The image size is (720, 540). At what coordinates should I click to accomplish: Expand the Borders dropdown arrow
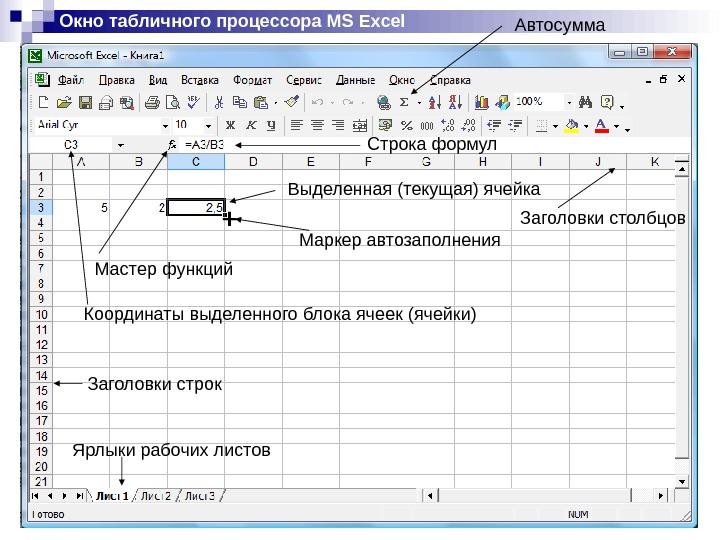point(556,126)
